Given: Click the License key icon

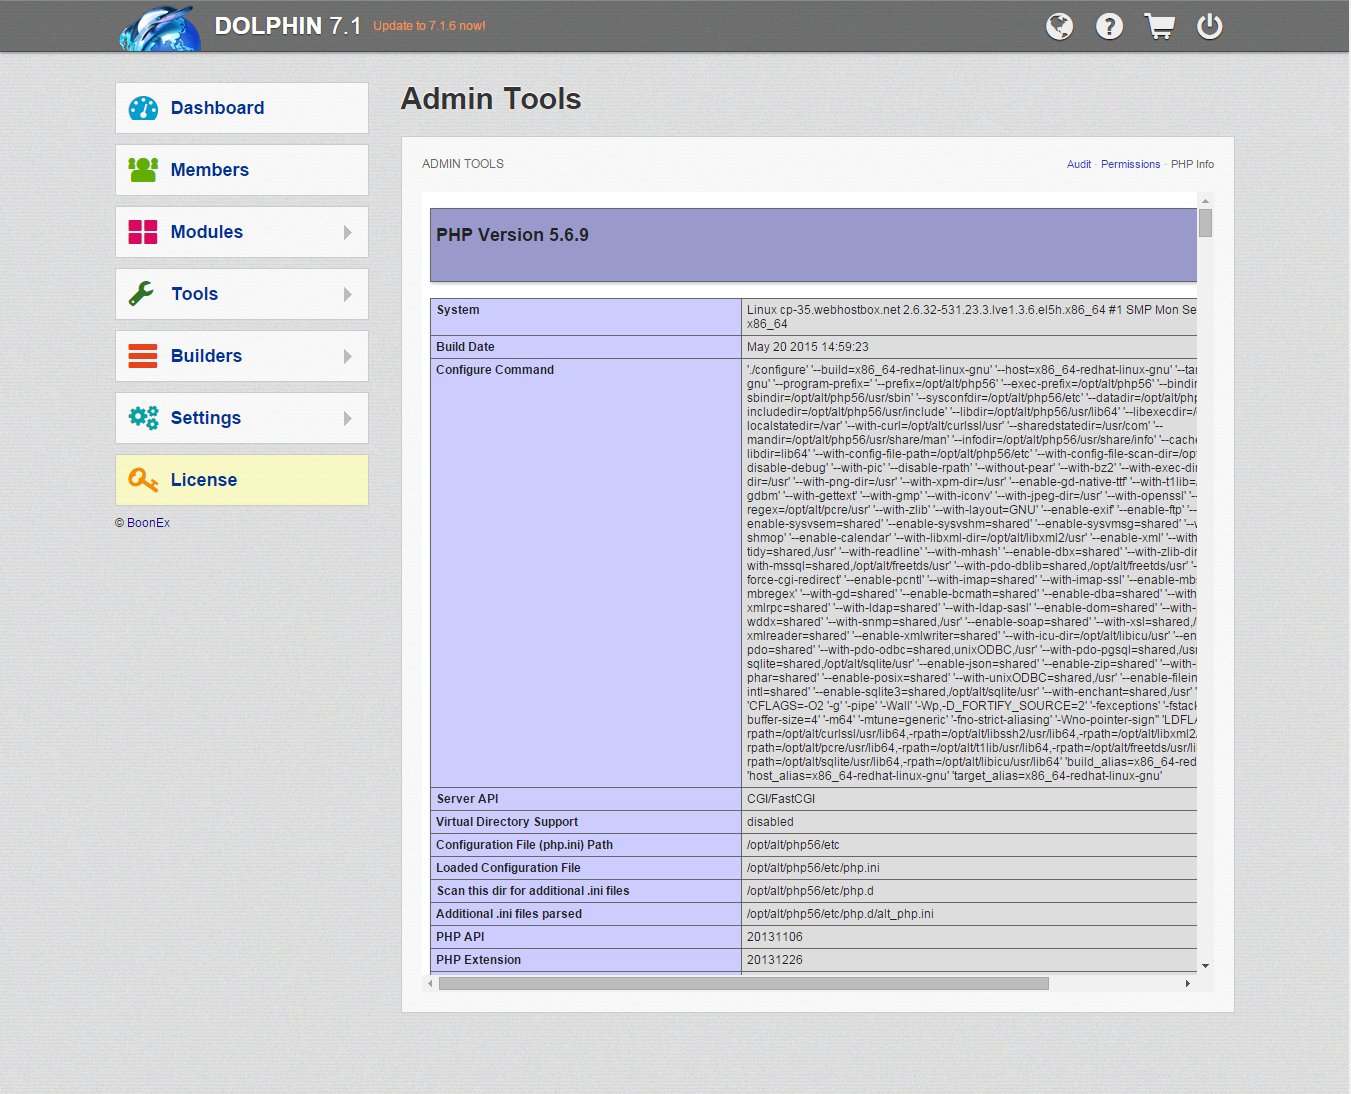Looking at the screenshot, I should point(143,480).
